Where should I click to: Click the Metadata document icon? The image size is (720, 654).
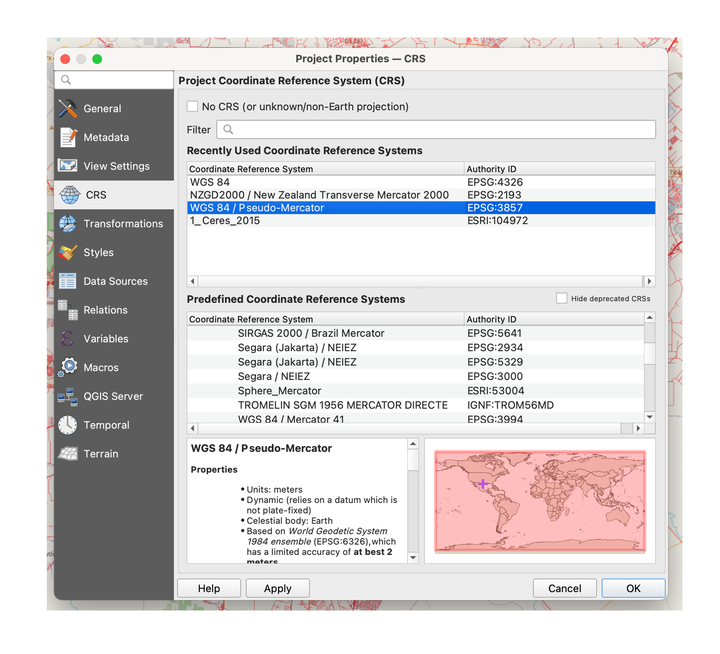point(68,137)
